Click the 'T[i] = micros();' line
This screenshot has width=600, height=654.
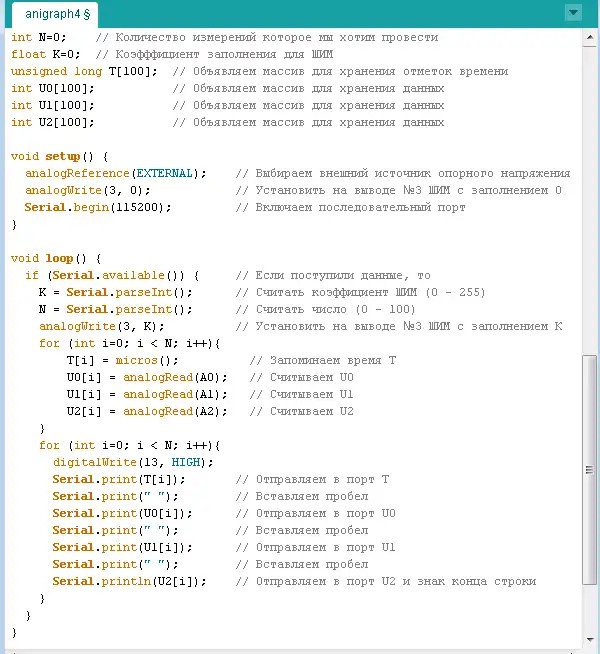(x=123, y=361)
